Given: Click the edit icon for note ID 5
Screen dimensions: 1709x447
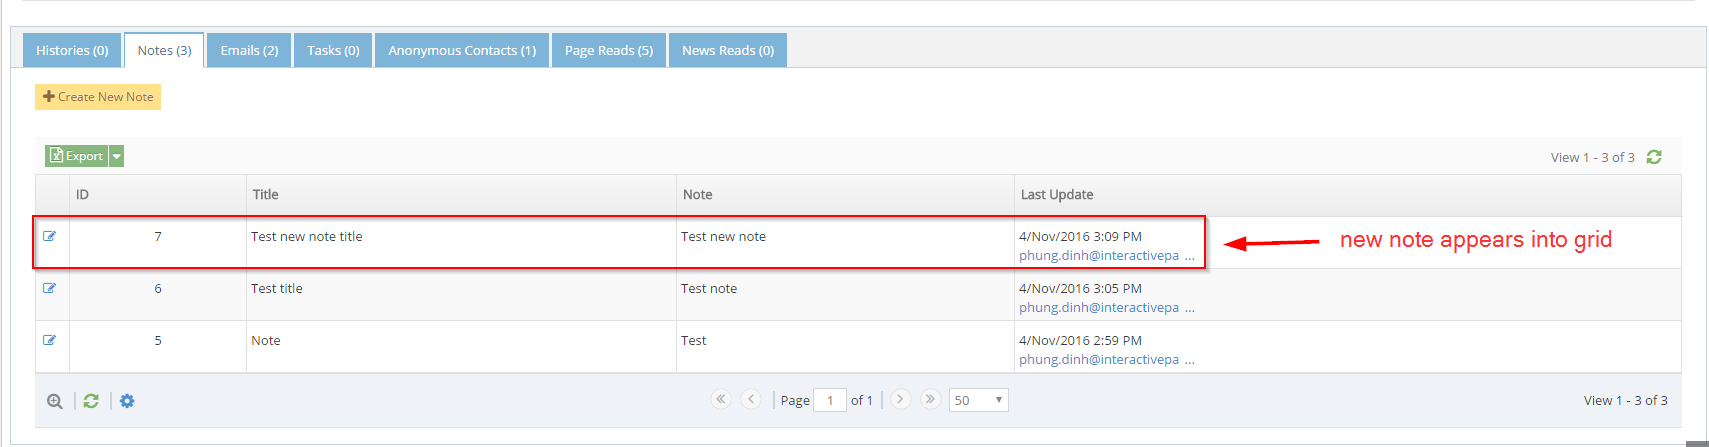Looking at the screenshot, I should click(x=49, y=341).
